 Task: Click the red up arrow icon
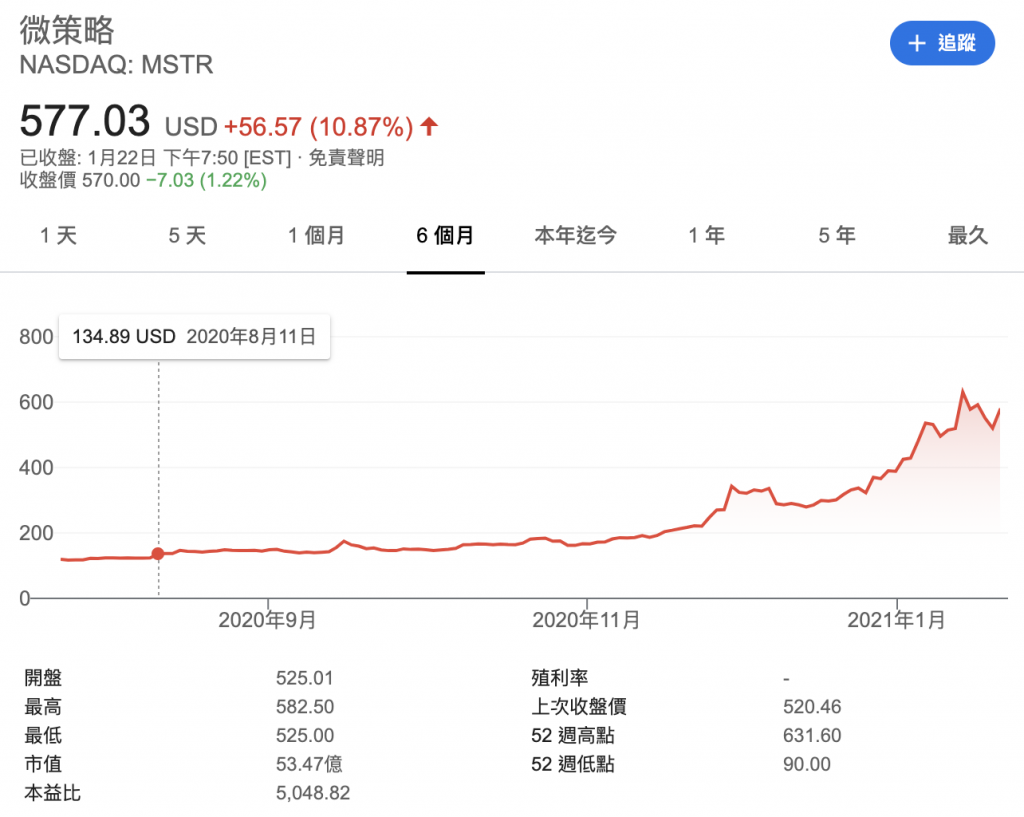coord(429,125)
